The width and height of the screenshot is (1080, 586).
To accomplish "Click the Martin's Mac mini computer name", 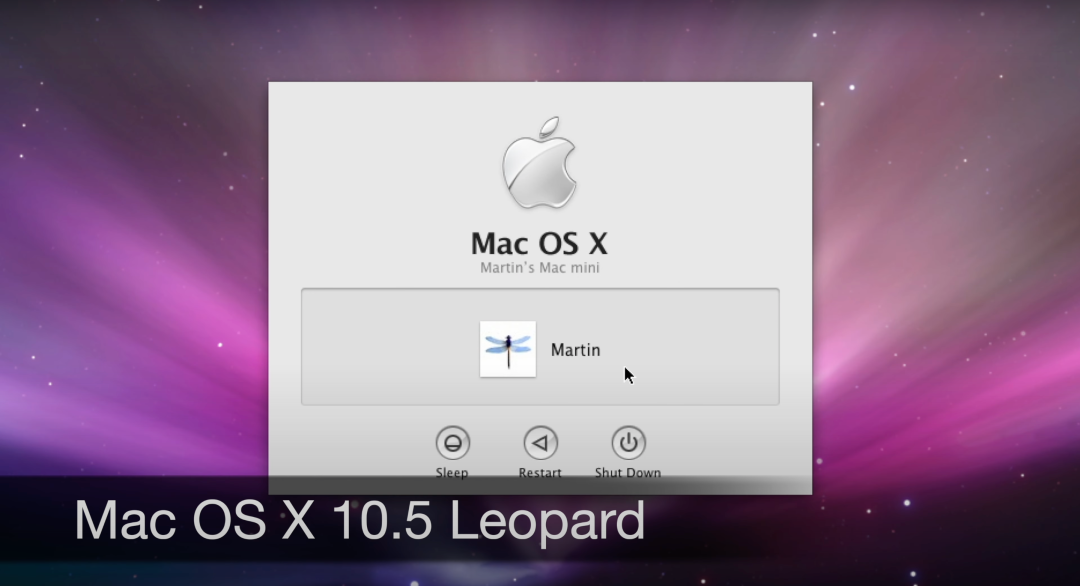I will 539,267.
